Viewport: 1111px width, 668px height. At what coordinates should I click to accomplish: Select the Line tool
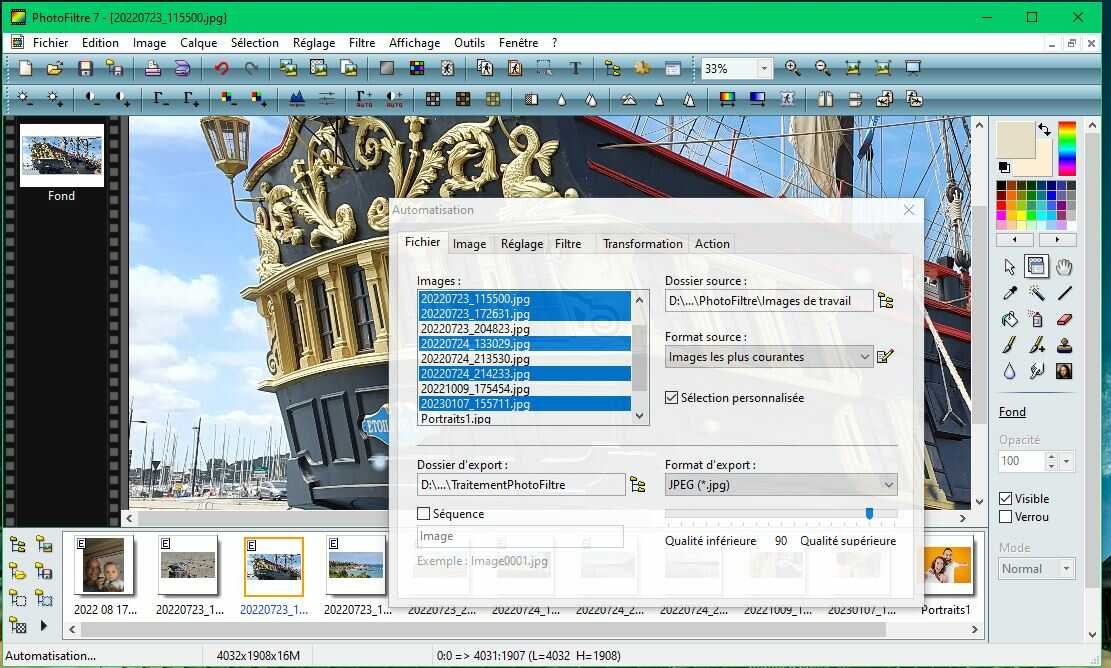tap(1064, 293)
